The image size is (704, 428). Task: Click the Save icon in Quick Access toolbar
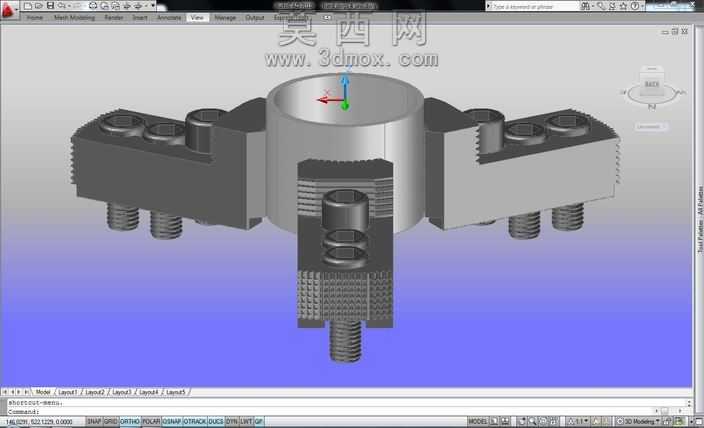tap(50, 6)
